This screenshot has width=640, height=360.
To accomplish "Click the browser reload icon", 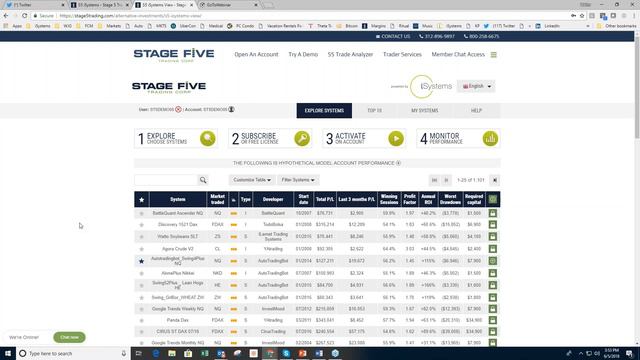I will pyautogui.click(x=24, y=16).
